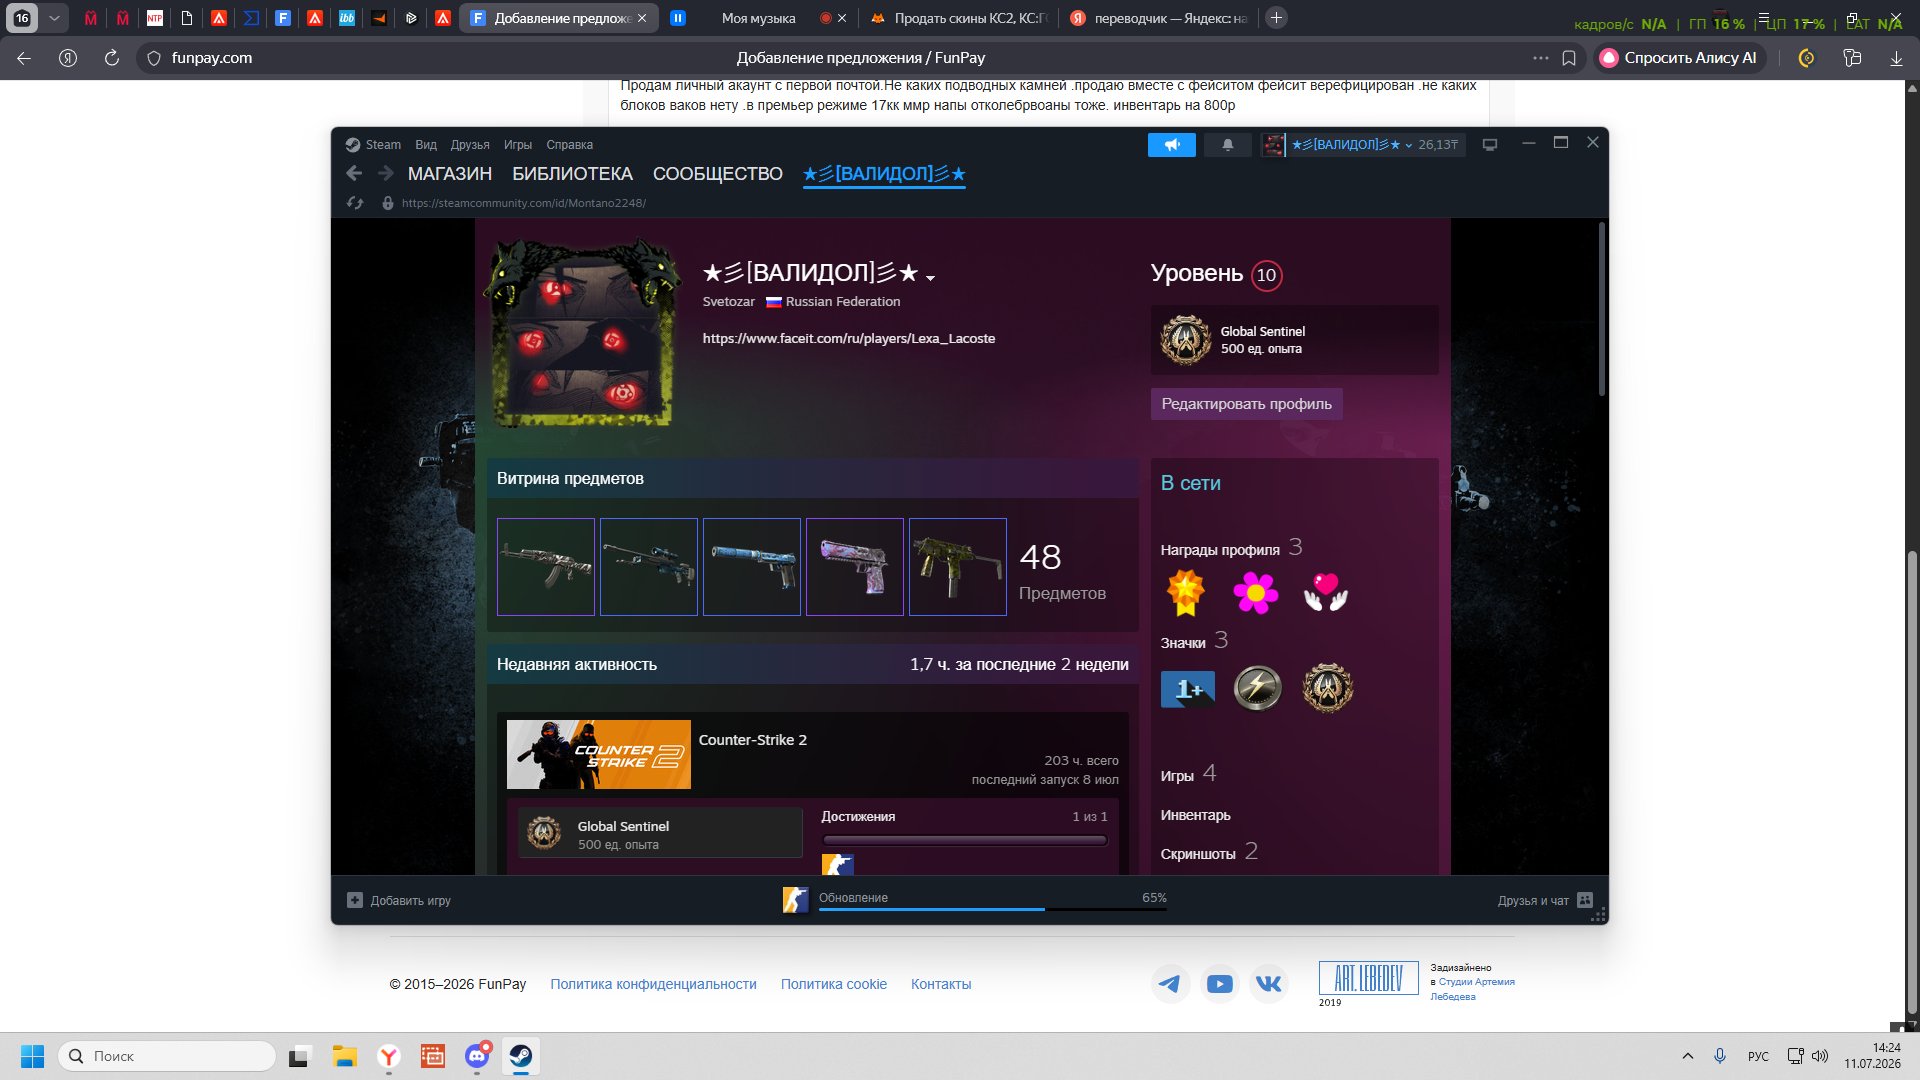This screenshot has width=1920, height=1080.
Task: Go to the "СООБЩЕСТВО" section in Steam
Action: [718, 173]
